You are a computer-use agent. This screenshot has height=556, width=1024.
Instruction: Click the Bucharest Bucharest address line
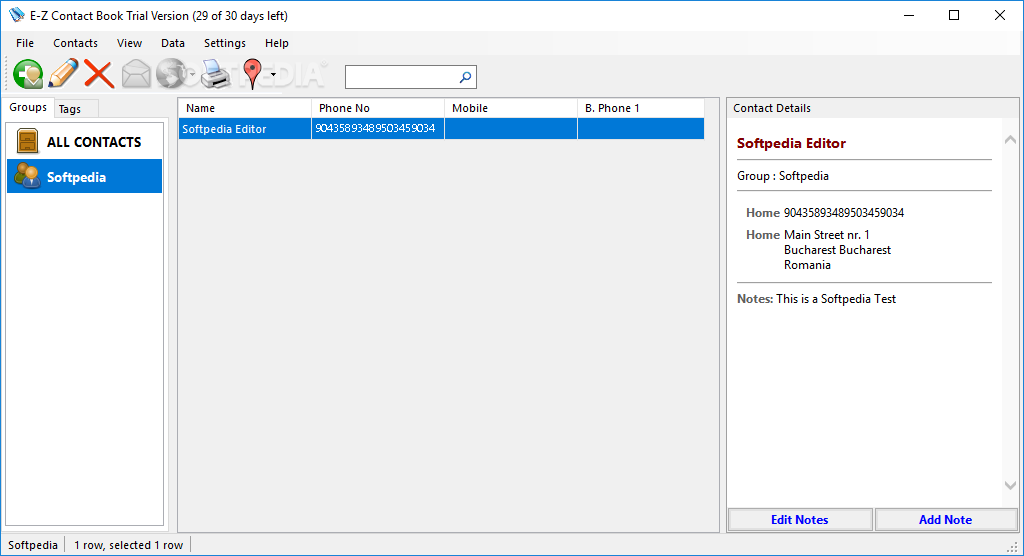[x=837, y=250]
